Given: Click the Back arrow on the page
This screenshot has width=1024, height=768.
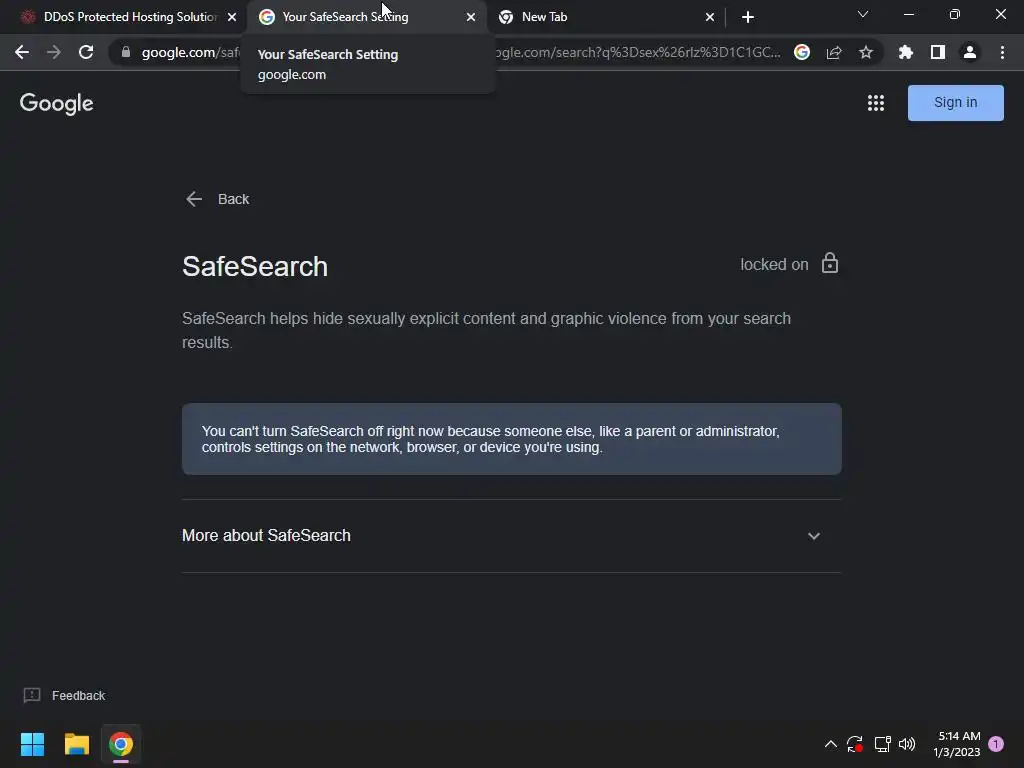Looking at the screenshot, I should click(x=194, y=199).
